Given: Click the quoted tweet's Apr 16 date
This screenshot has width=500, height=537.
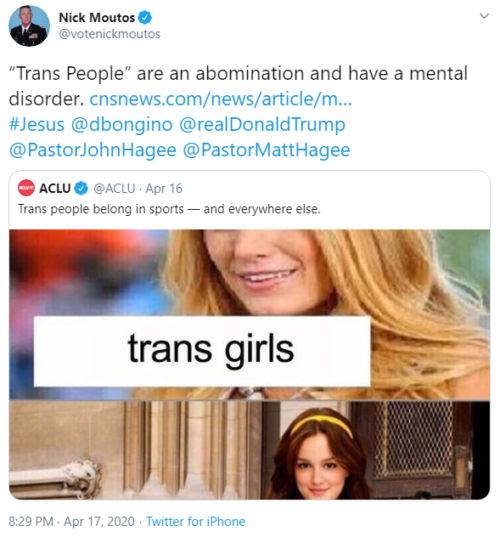Looking at the screenshot, I should [x=164, y=188].
